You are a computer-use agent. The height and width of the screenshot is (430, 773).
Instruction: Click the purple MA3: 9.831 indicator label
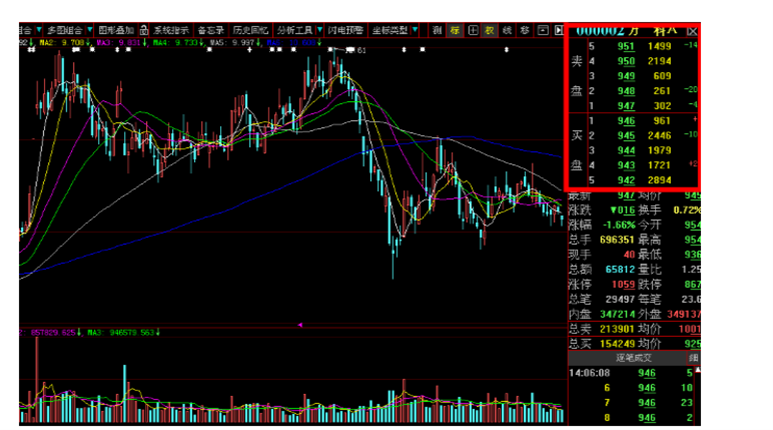point(121,43)
